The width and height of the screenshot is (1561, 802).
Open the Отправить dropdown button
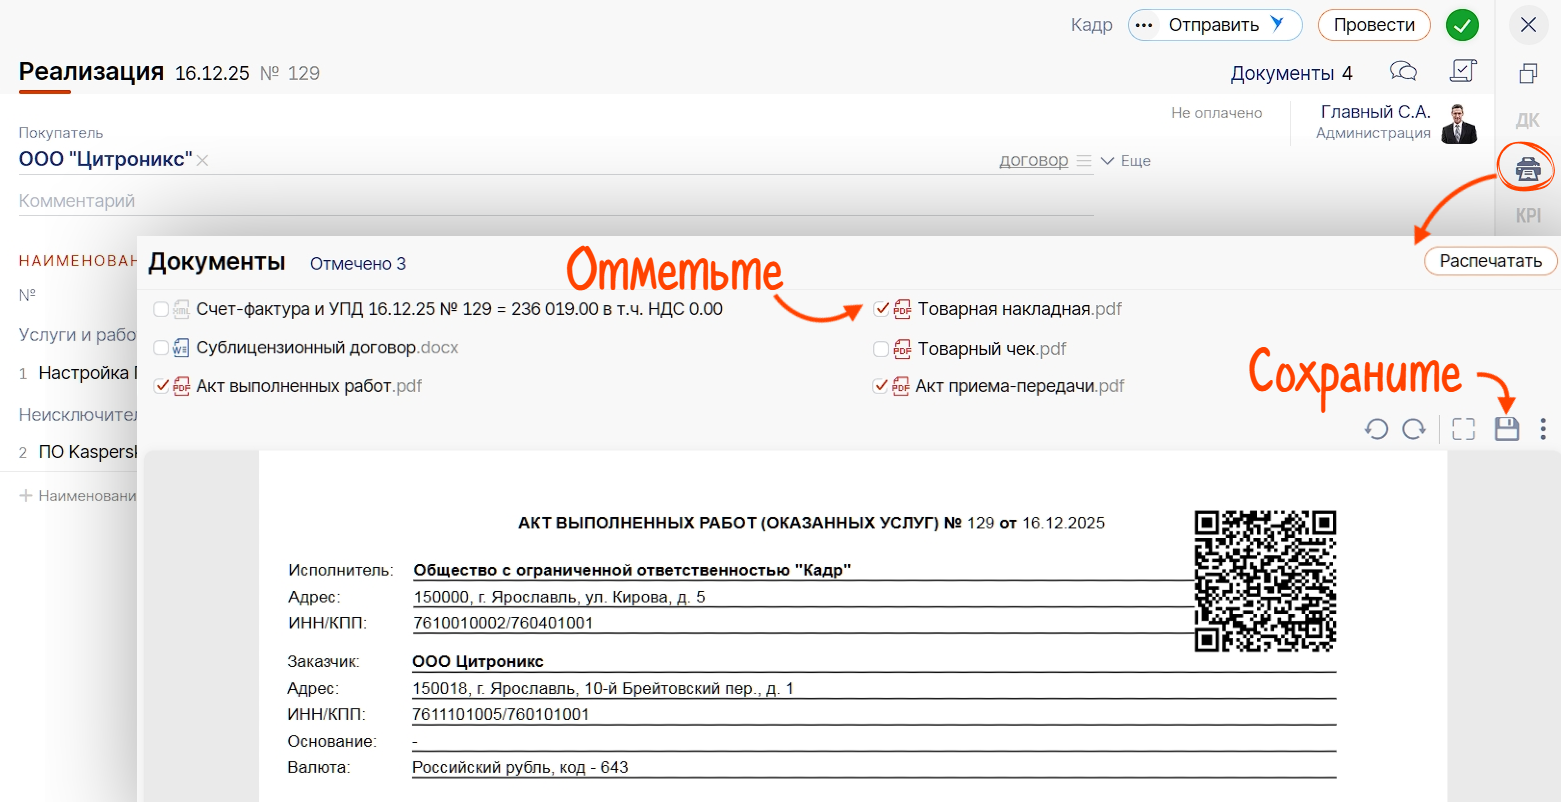tap(1214, 25)
